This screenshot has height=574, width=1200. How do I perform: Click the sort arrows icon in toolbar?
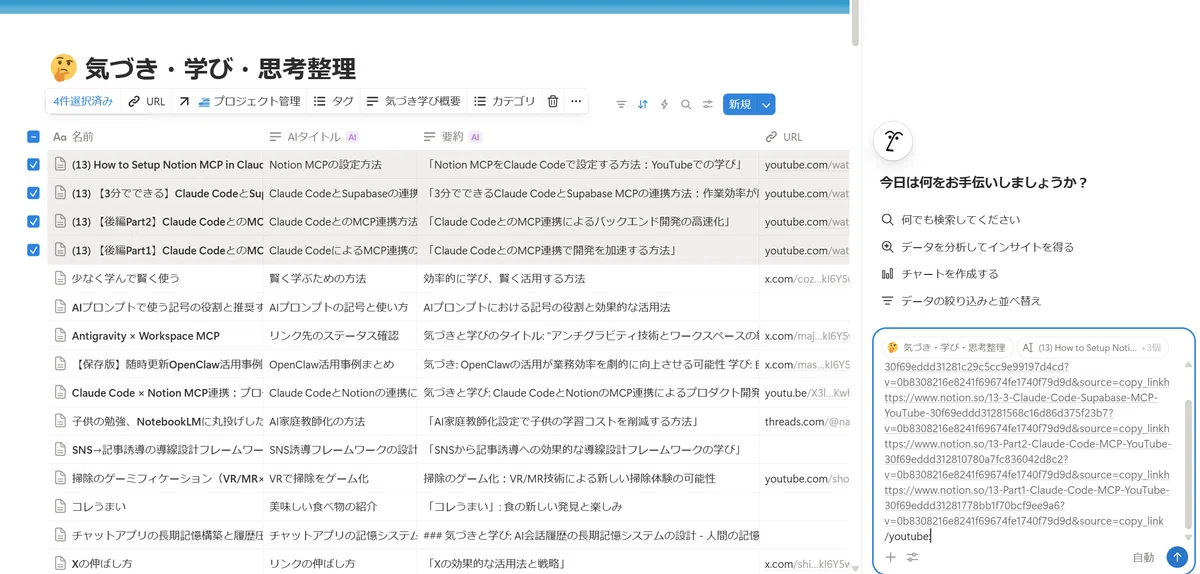click(x=643, y=104)
